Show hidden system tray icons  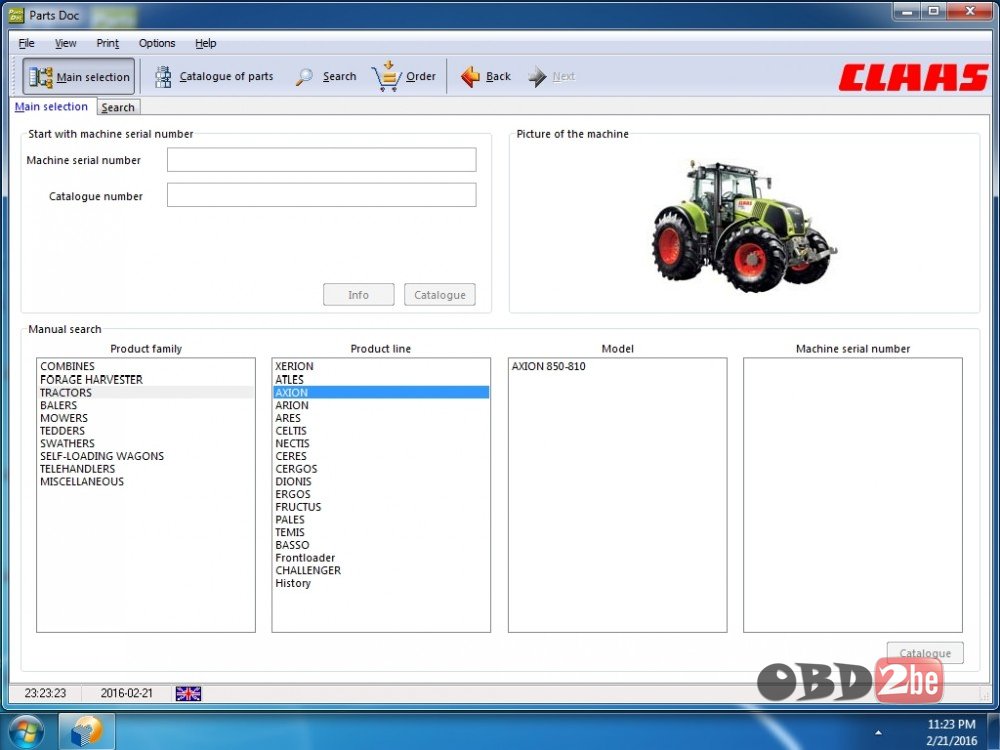[878, 732]
